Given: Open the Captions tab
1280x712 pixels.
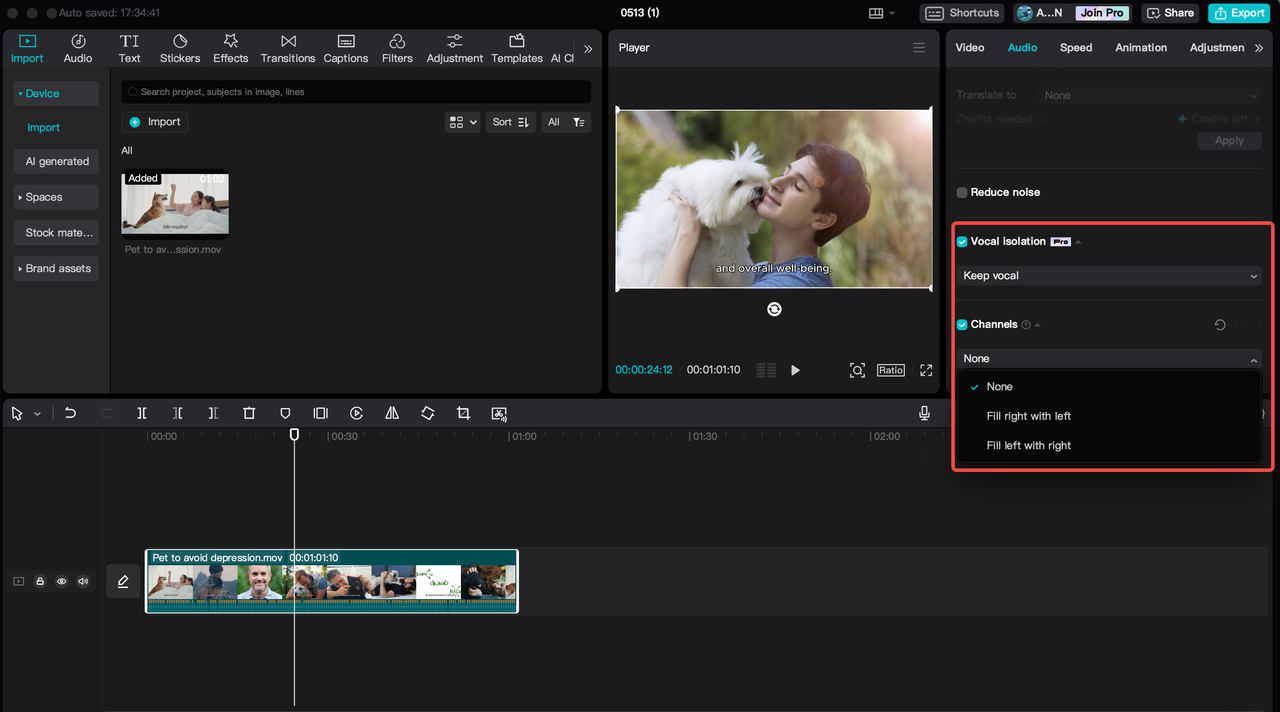Looking at the screenshot, I should click(346, 48).
